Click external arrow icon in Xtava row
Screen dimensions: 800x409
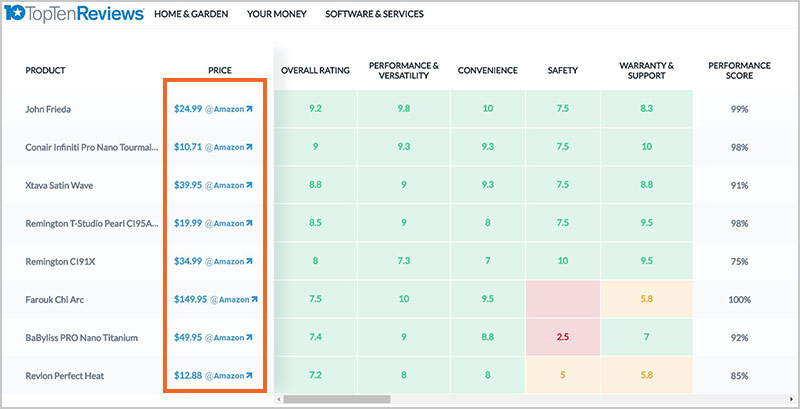(249, 185)
